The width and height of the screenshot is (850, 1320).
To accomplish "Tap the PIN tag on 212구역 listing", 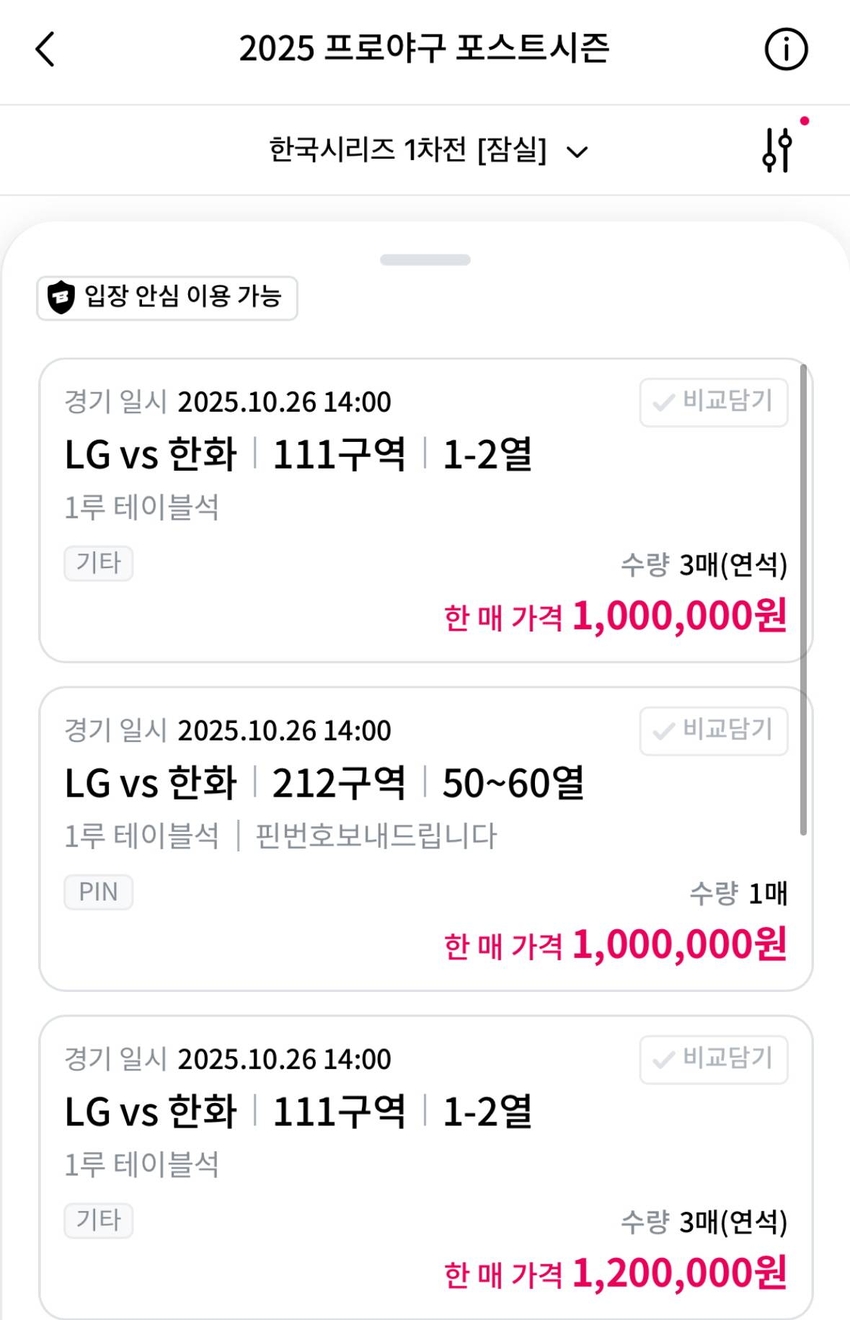I will point(98,891).
